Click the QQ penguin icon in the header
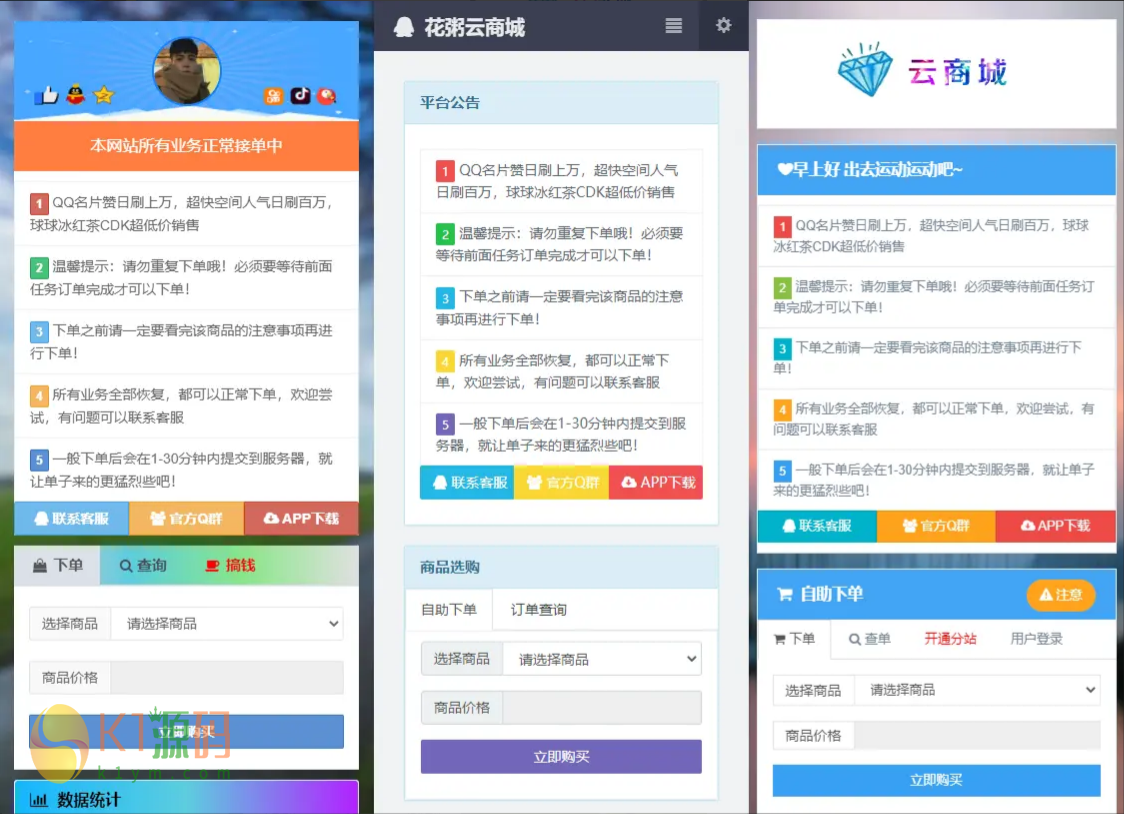This screenshot has height=814, width=1124. coord(76,94)
